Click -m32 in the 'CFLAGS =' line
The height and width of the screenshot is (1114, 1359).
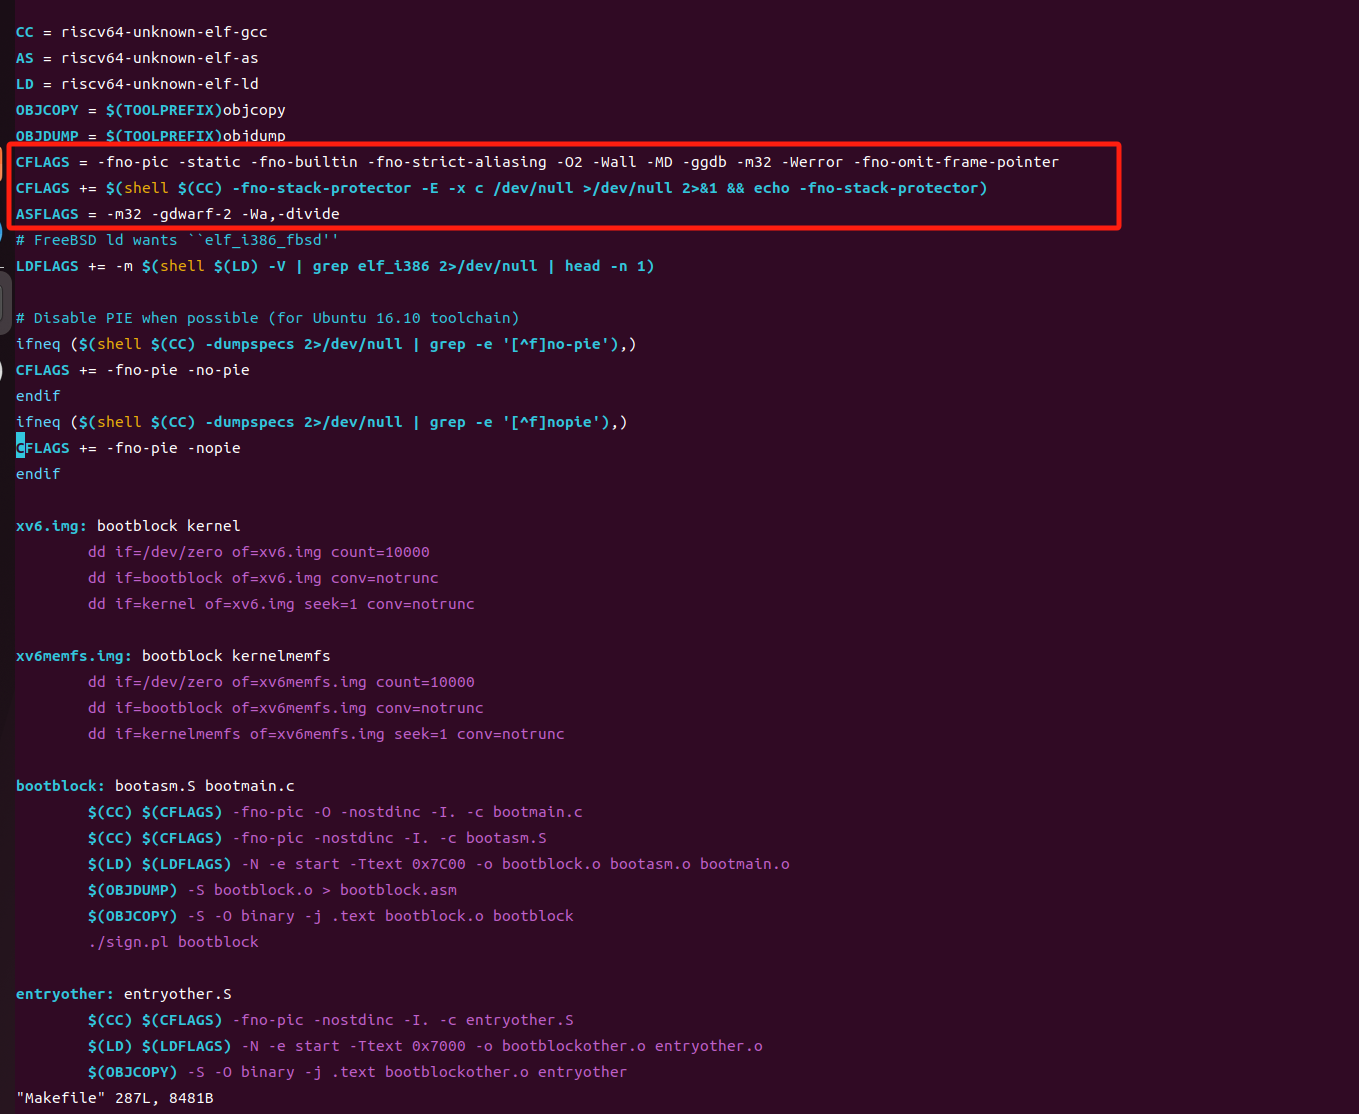pyautogui.click(x=754, y=162)
